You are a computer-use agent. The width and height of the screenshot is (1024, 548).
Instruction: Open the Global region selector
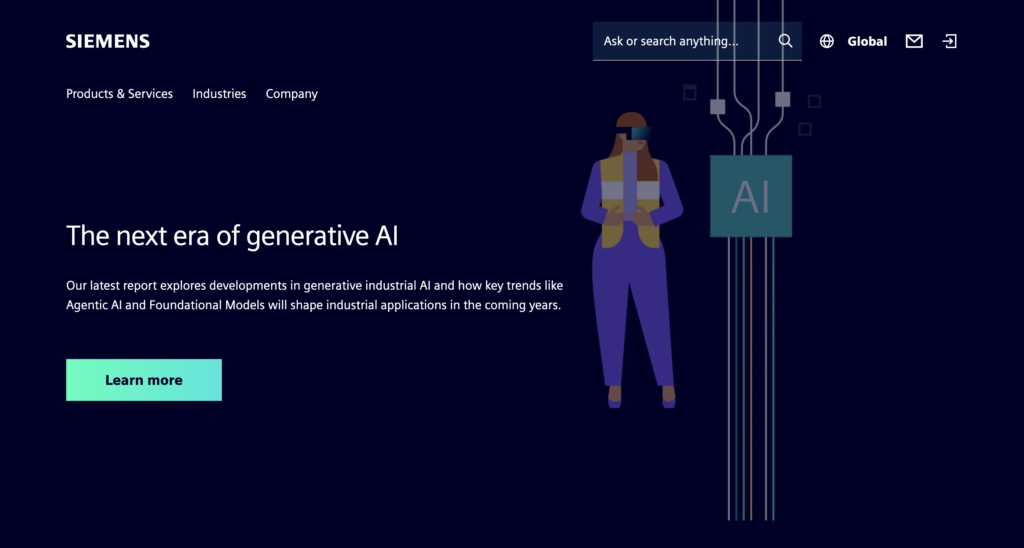[866, 41]
